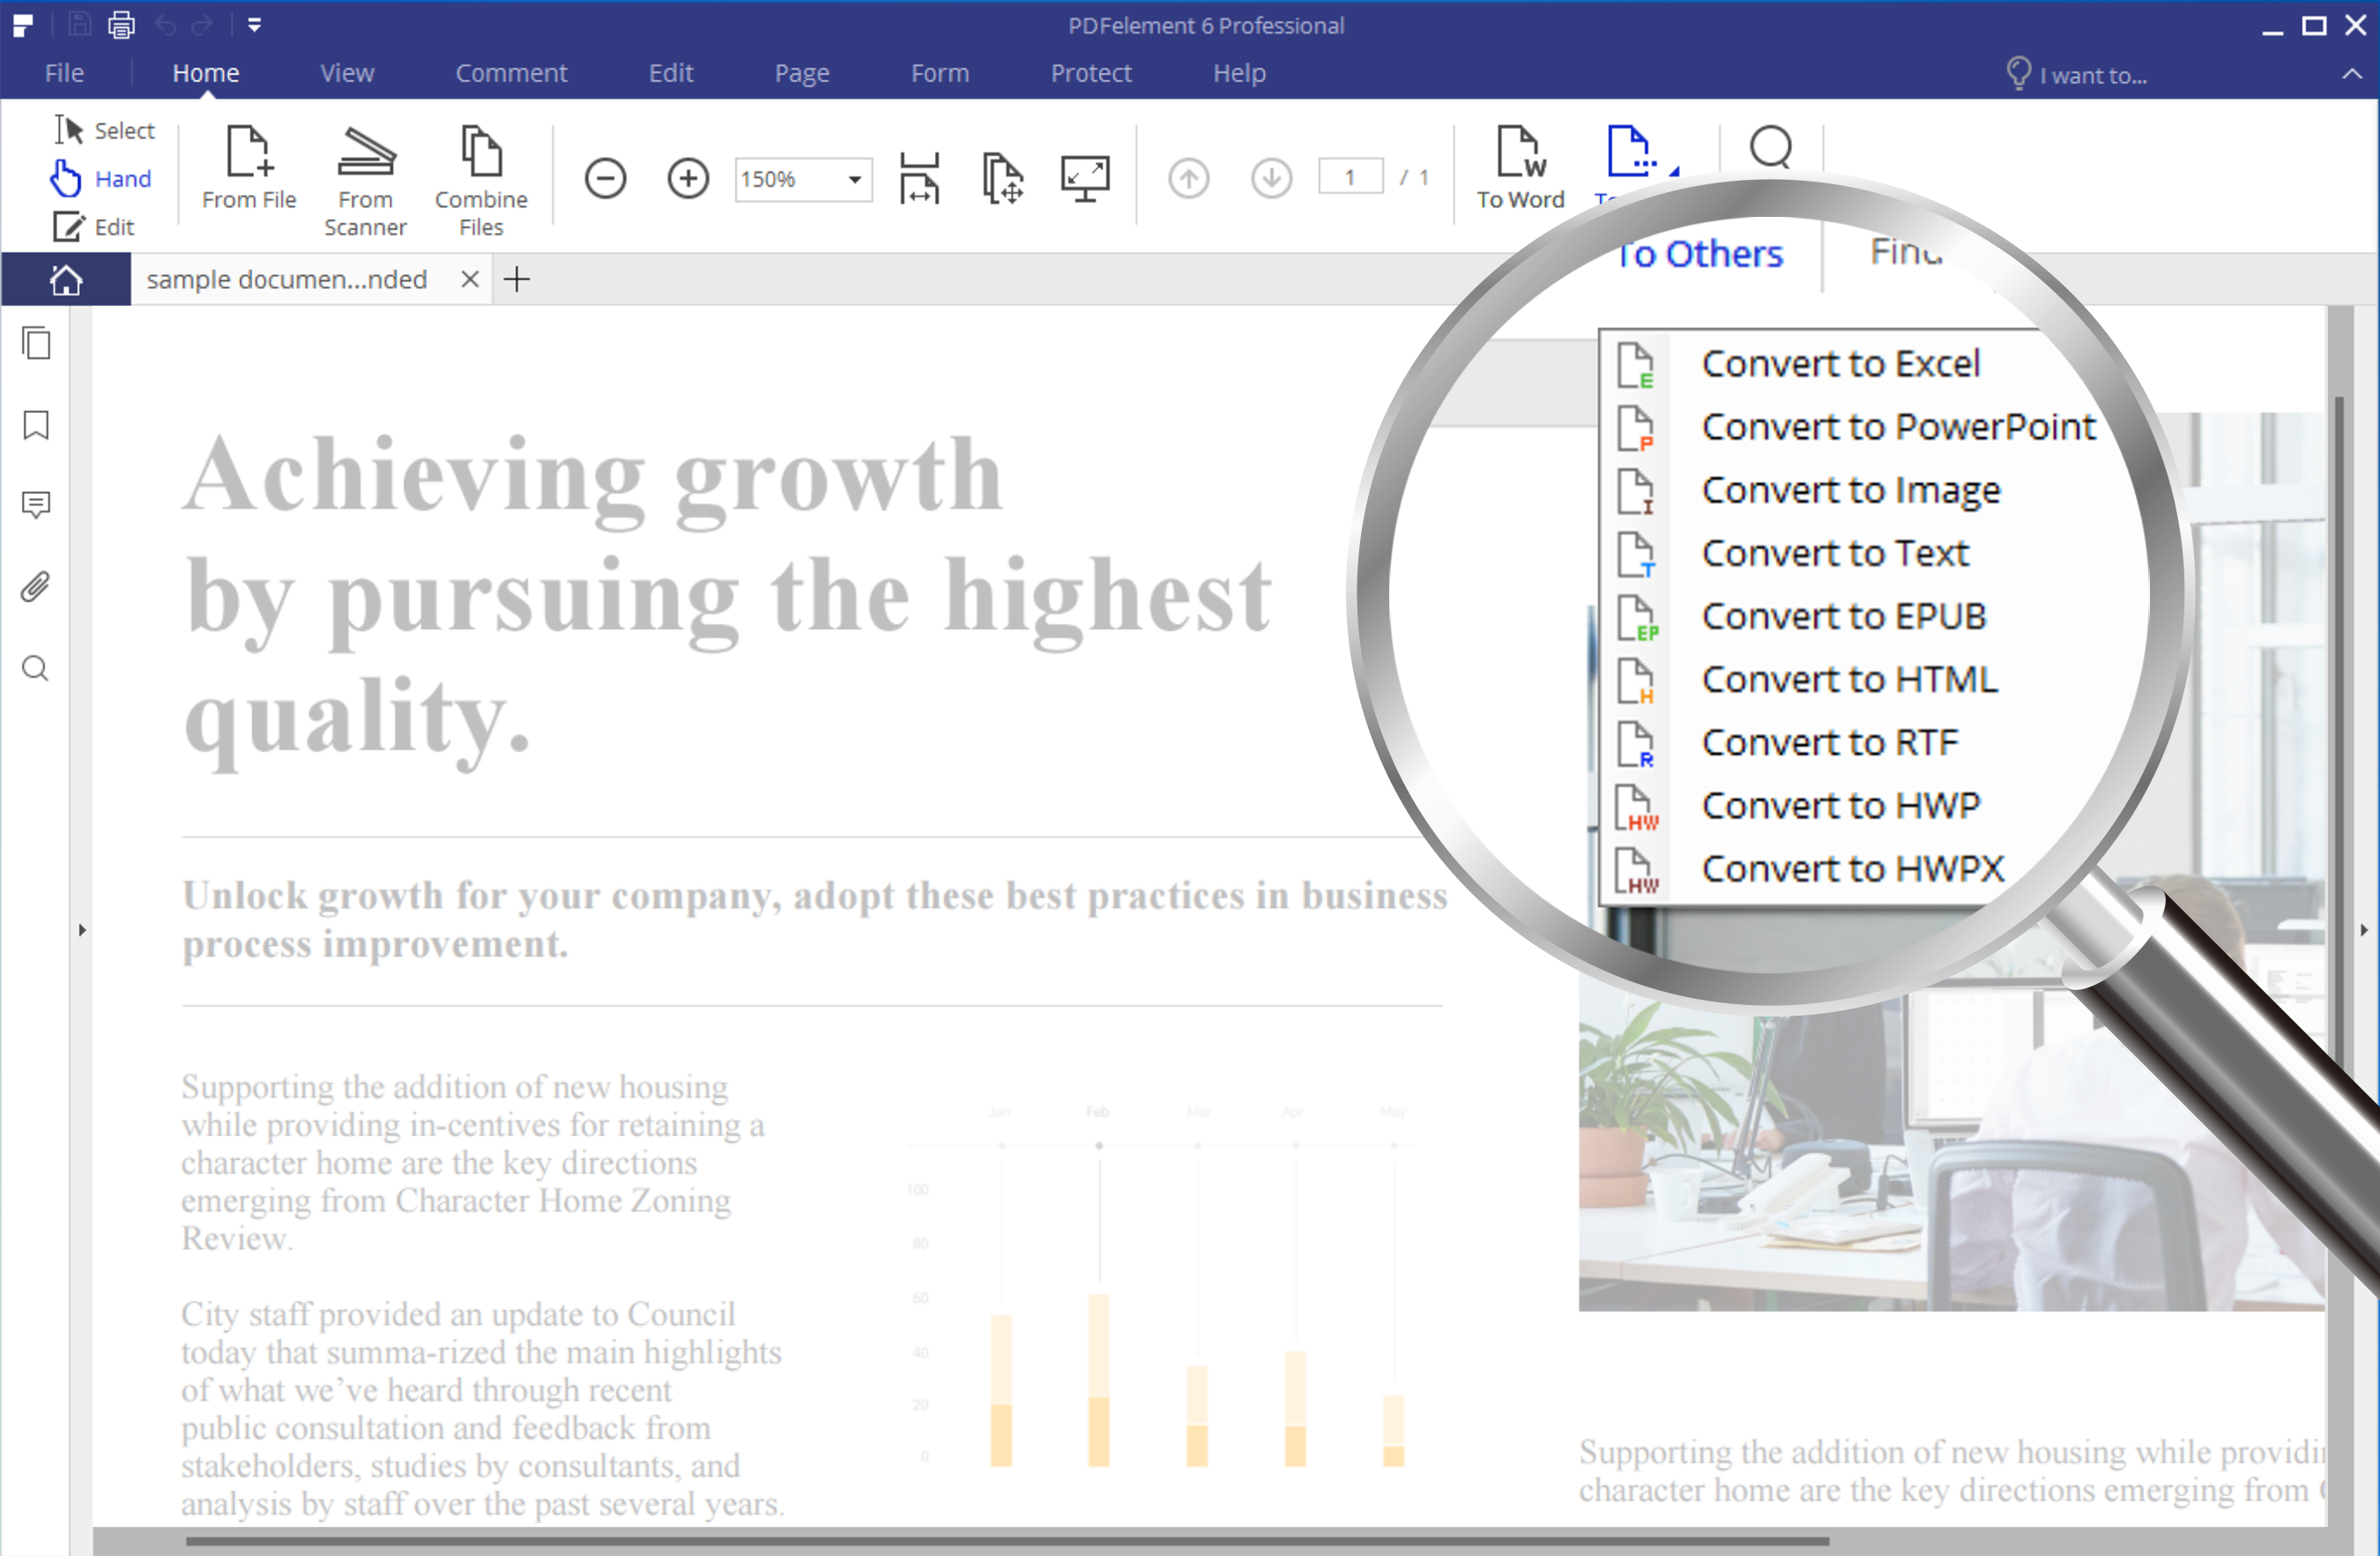
Task: Zoom out with minus icon
Action: 605,178
